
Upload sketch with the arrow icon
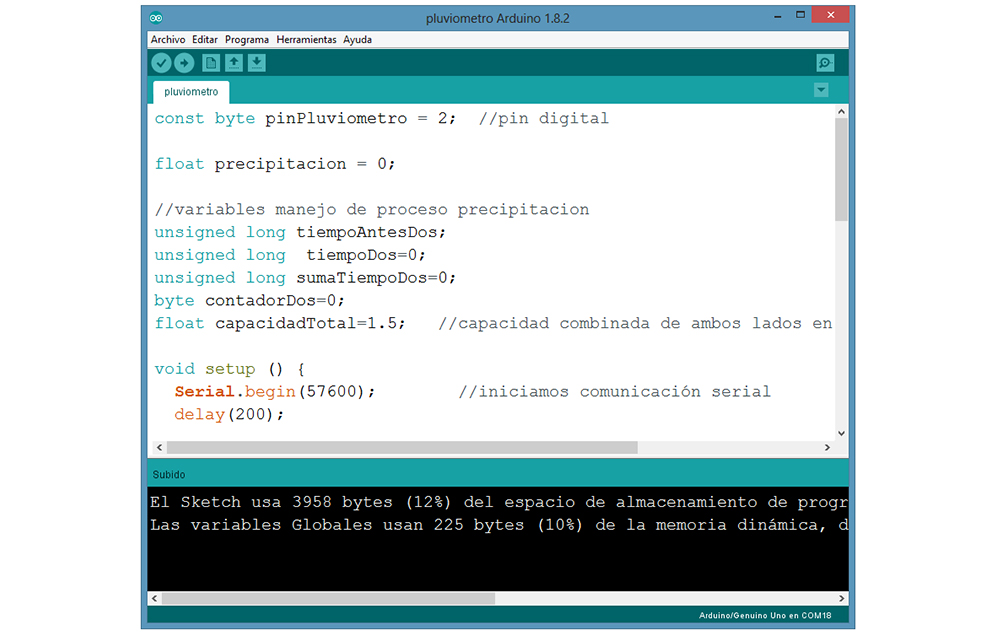click(184, 63)
